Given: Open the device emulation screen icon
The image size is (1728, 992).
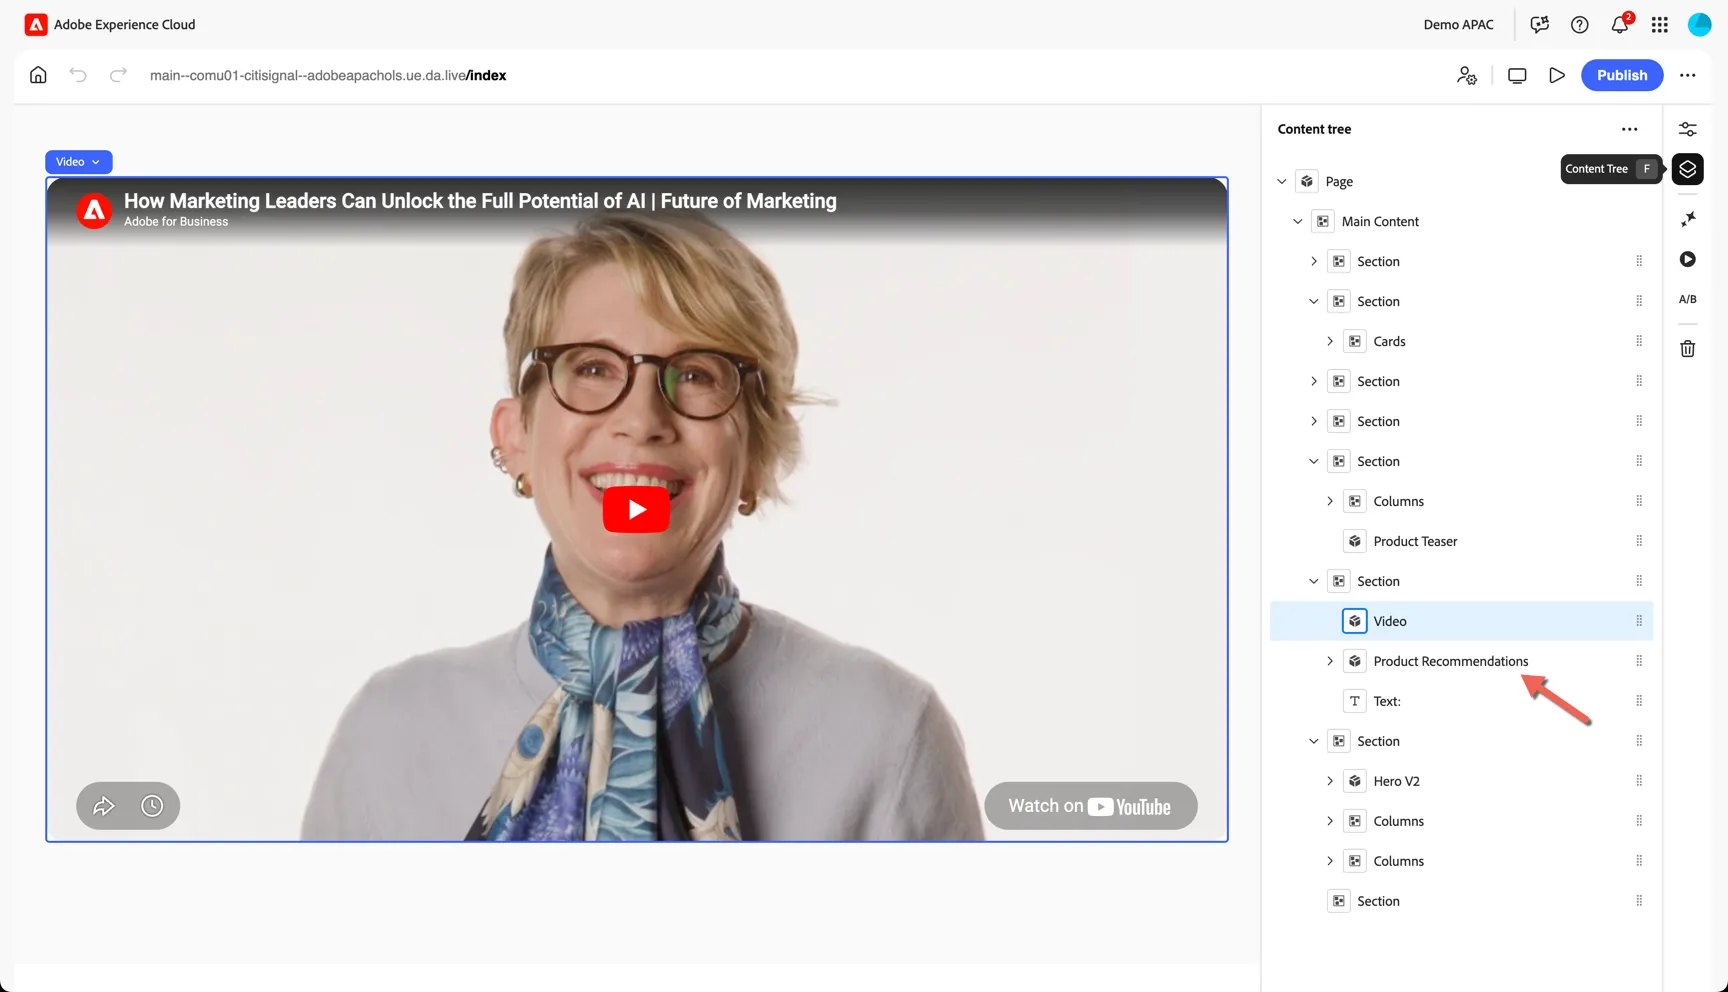Looking at the screenshot, I should tap(1517, 75).
